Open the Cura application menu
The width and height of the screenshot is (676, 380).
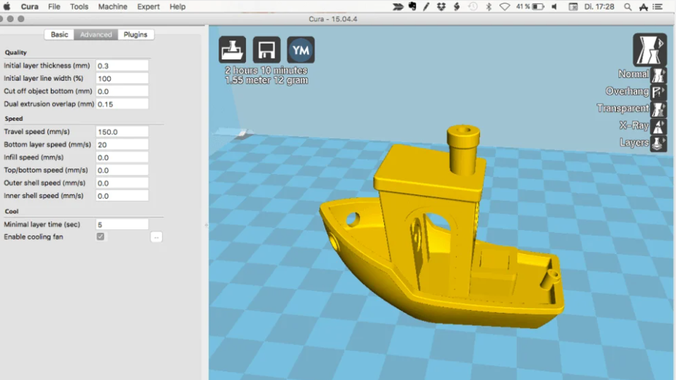[29, 6]
